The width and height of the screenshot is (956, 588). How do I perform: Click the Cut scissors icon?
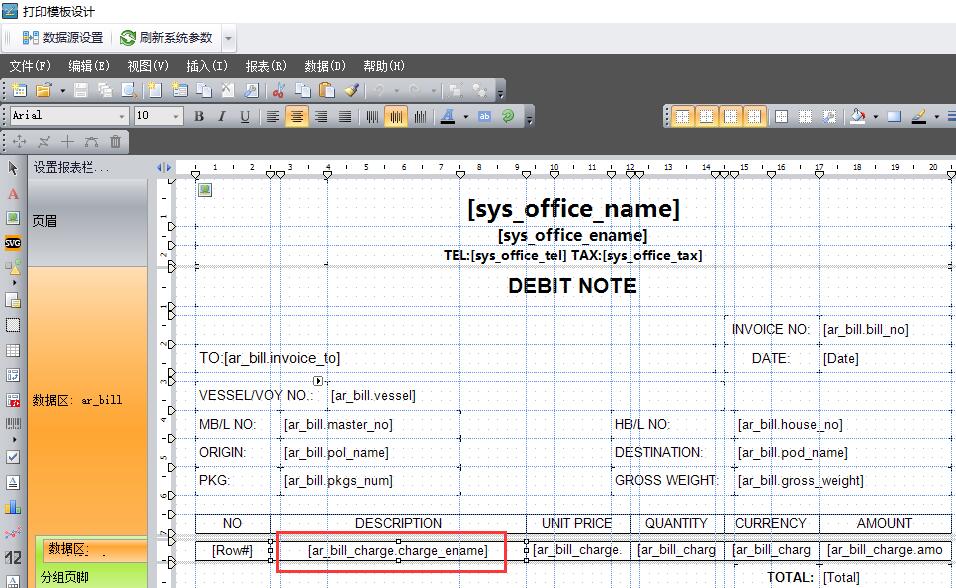point(279,90)
